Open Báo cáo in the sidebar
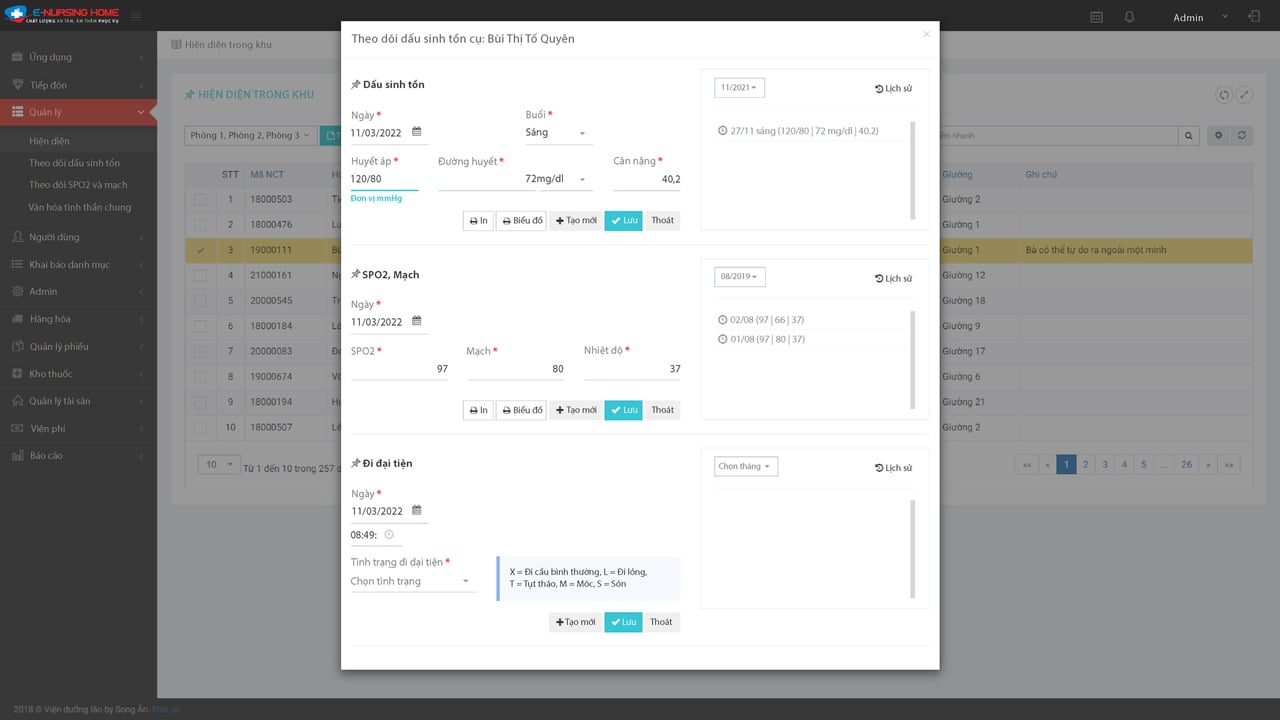This screenshot has width=1280, height=720. click(x=78, y=456)
